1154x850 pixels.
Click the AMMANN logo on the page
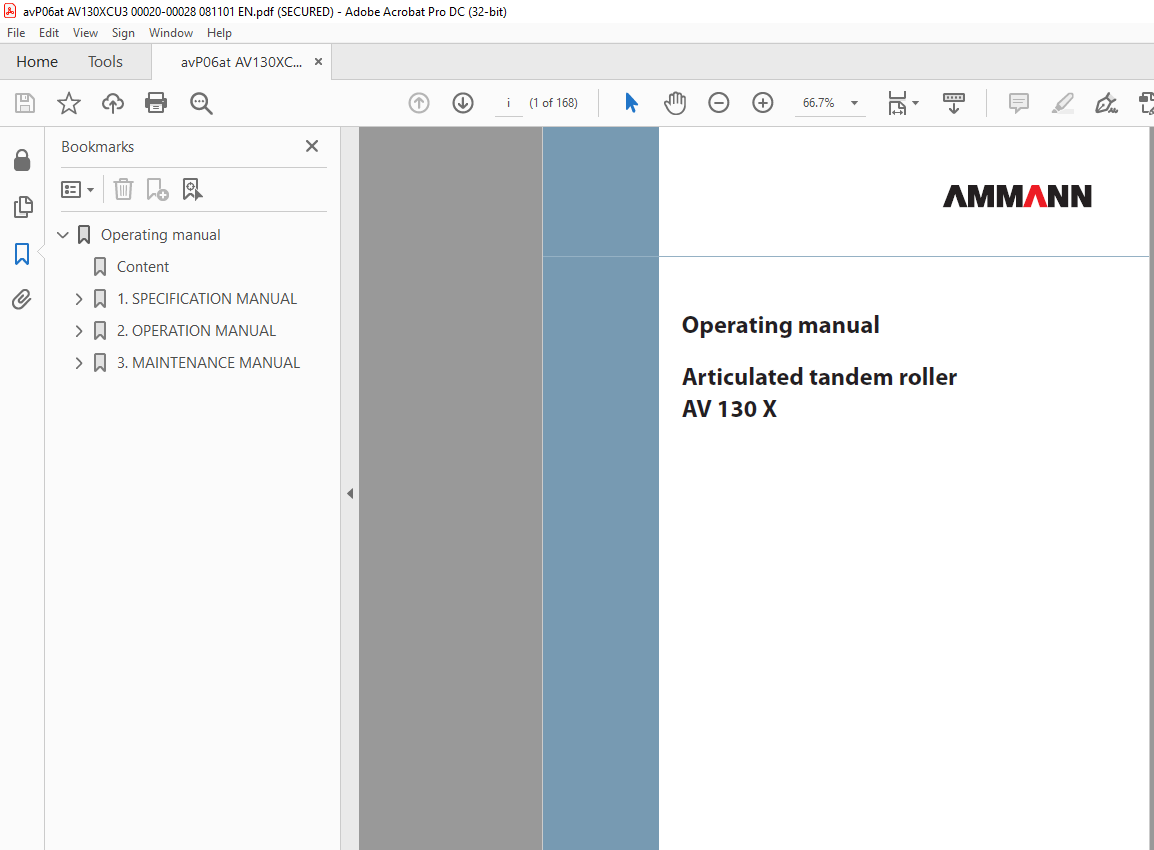pos(1017,196)
